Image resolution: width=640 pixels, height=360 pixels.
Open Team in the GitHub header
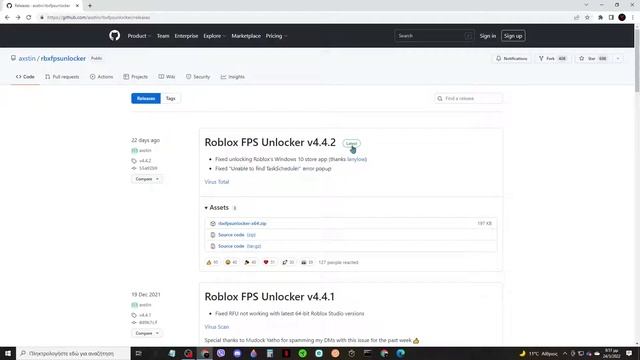point(163,36)
